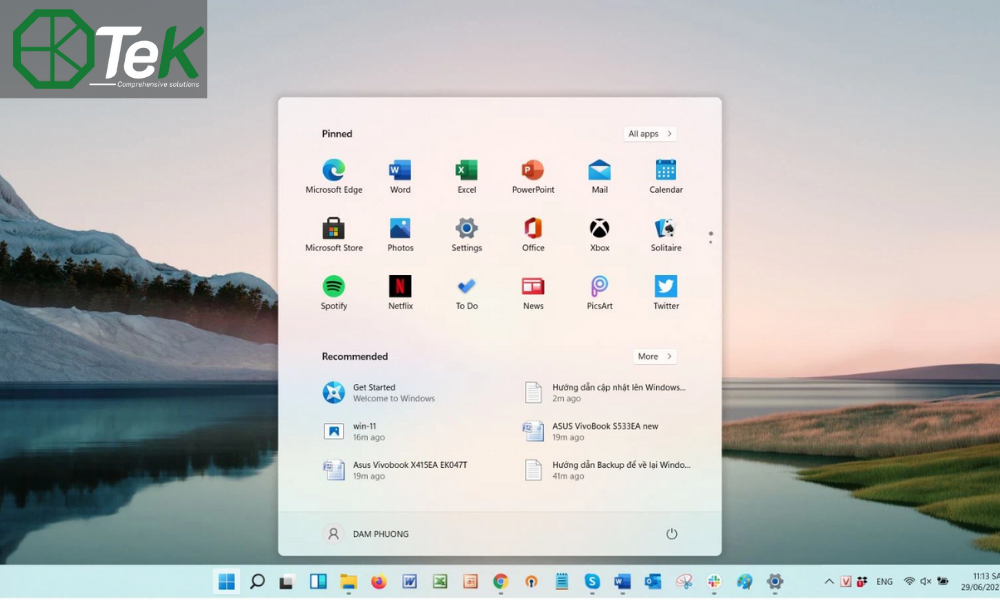Click the ENG language indicator

pos(884,582)
